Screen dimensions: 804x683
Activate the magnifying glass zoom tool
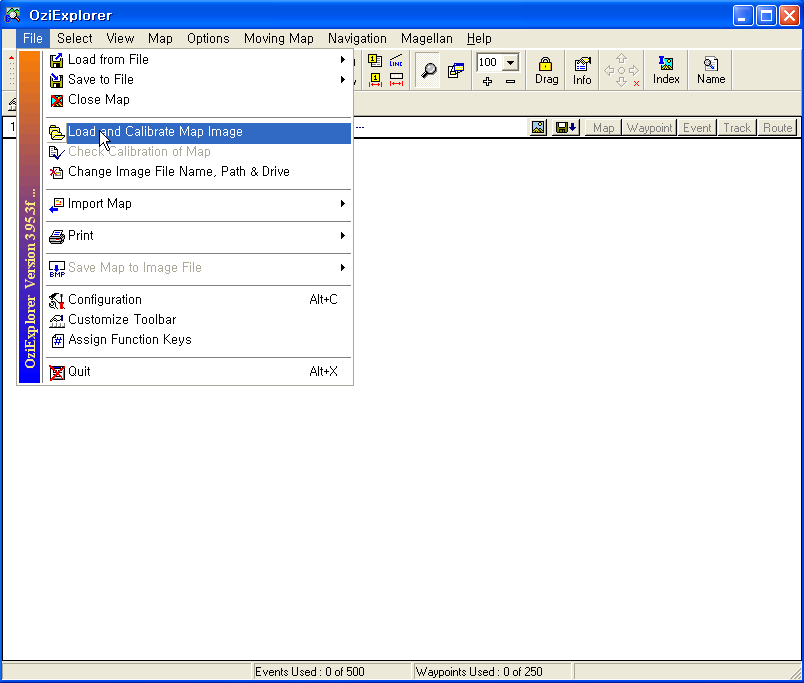pyautogui.click(x=428, y=70)
